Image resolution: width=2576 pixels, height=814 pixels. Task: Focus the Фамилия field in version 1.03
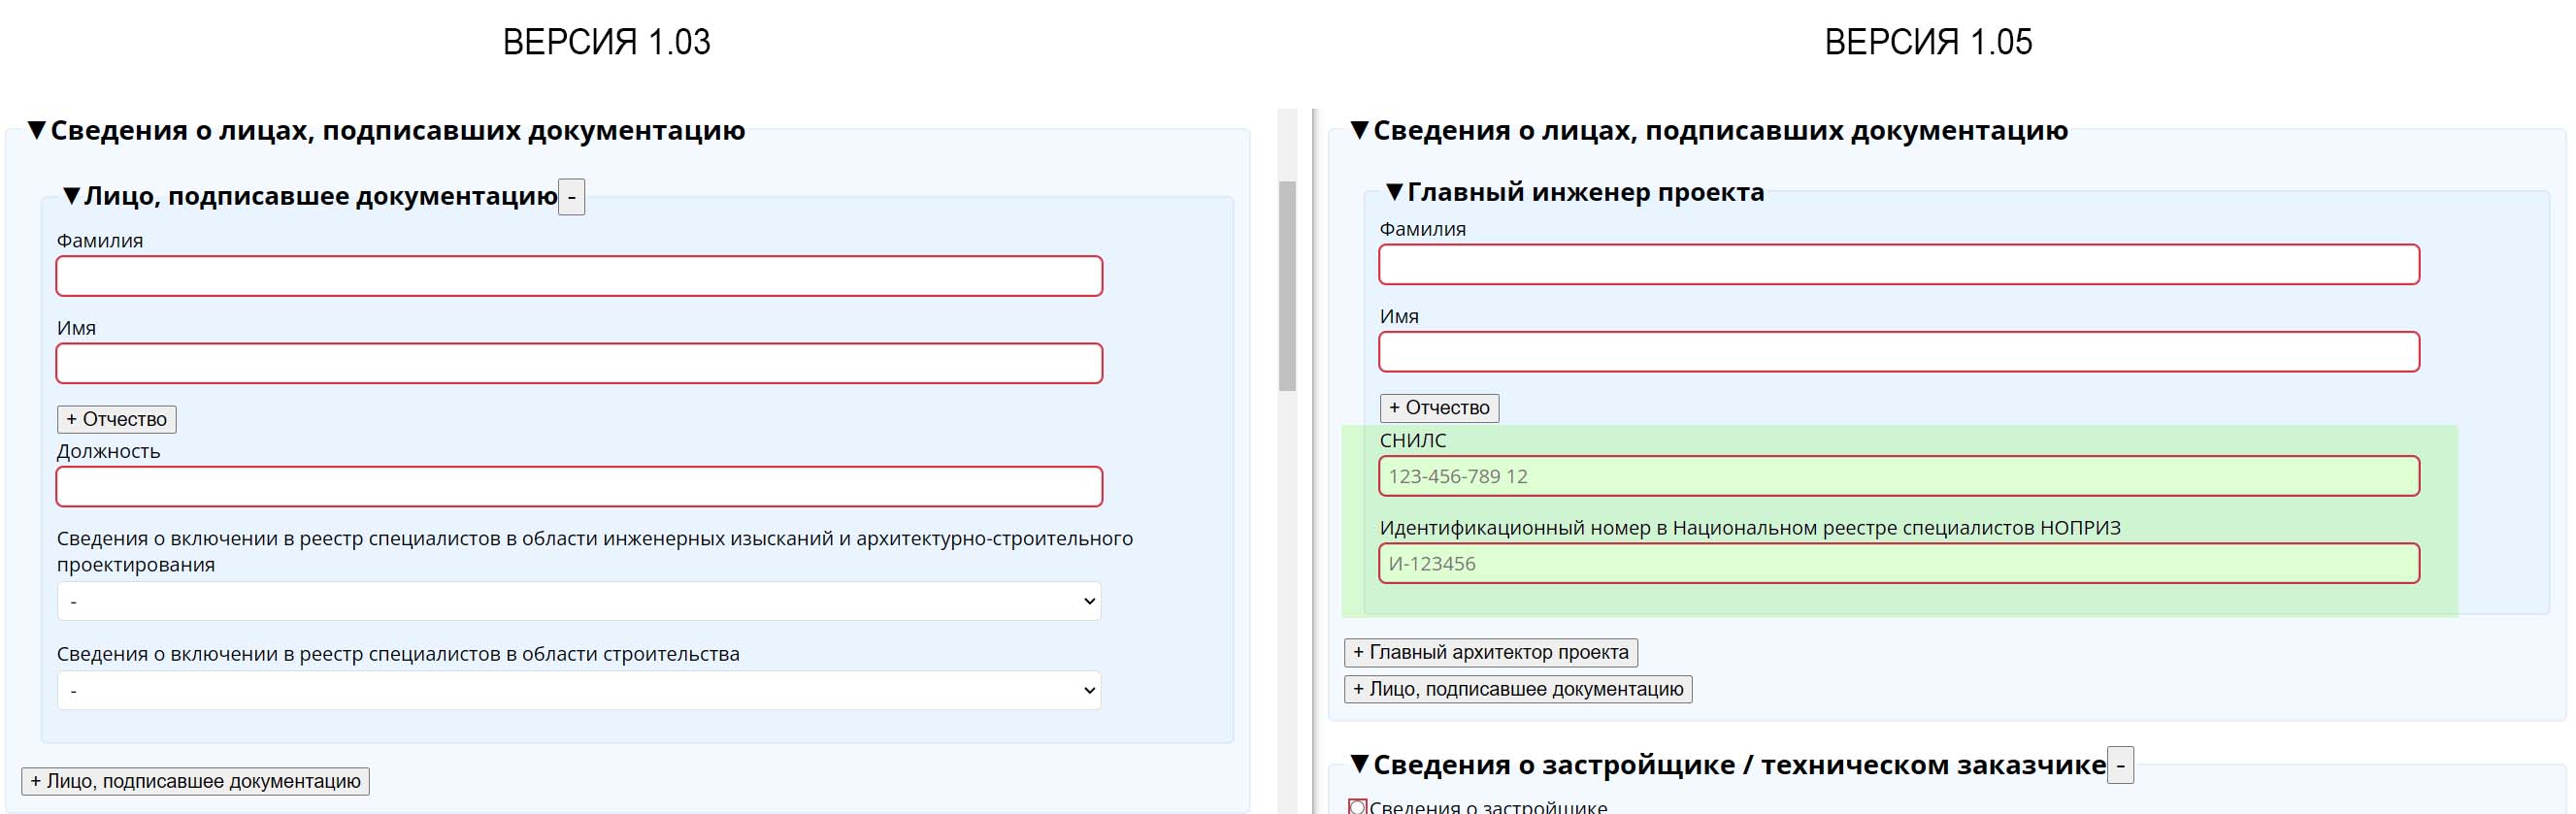[579, 276]
